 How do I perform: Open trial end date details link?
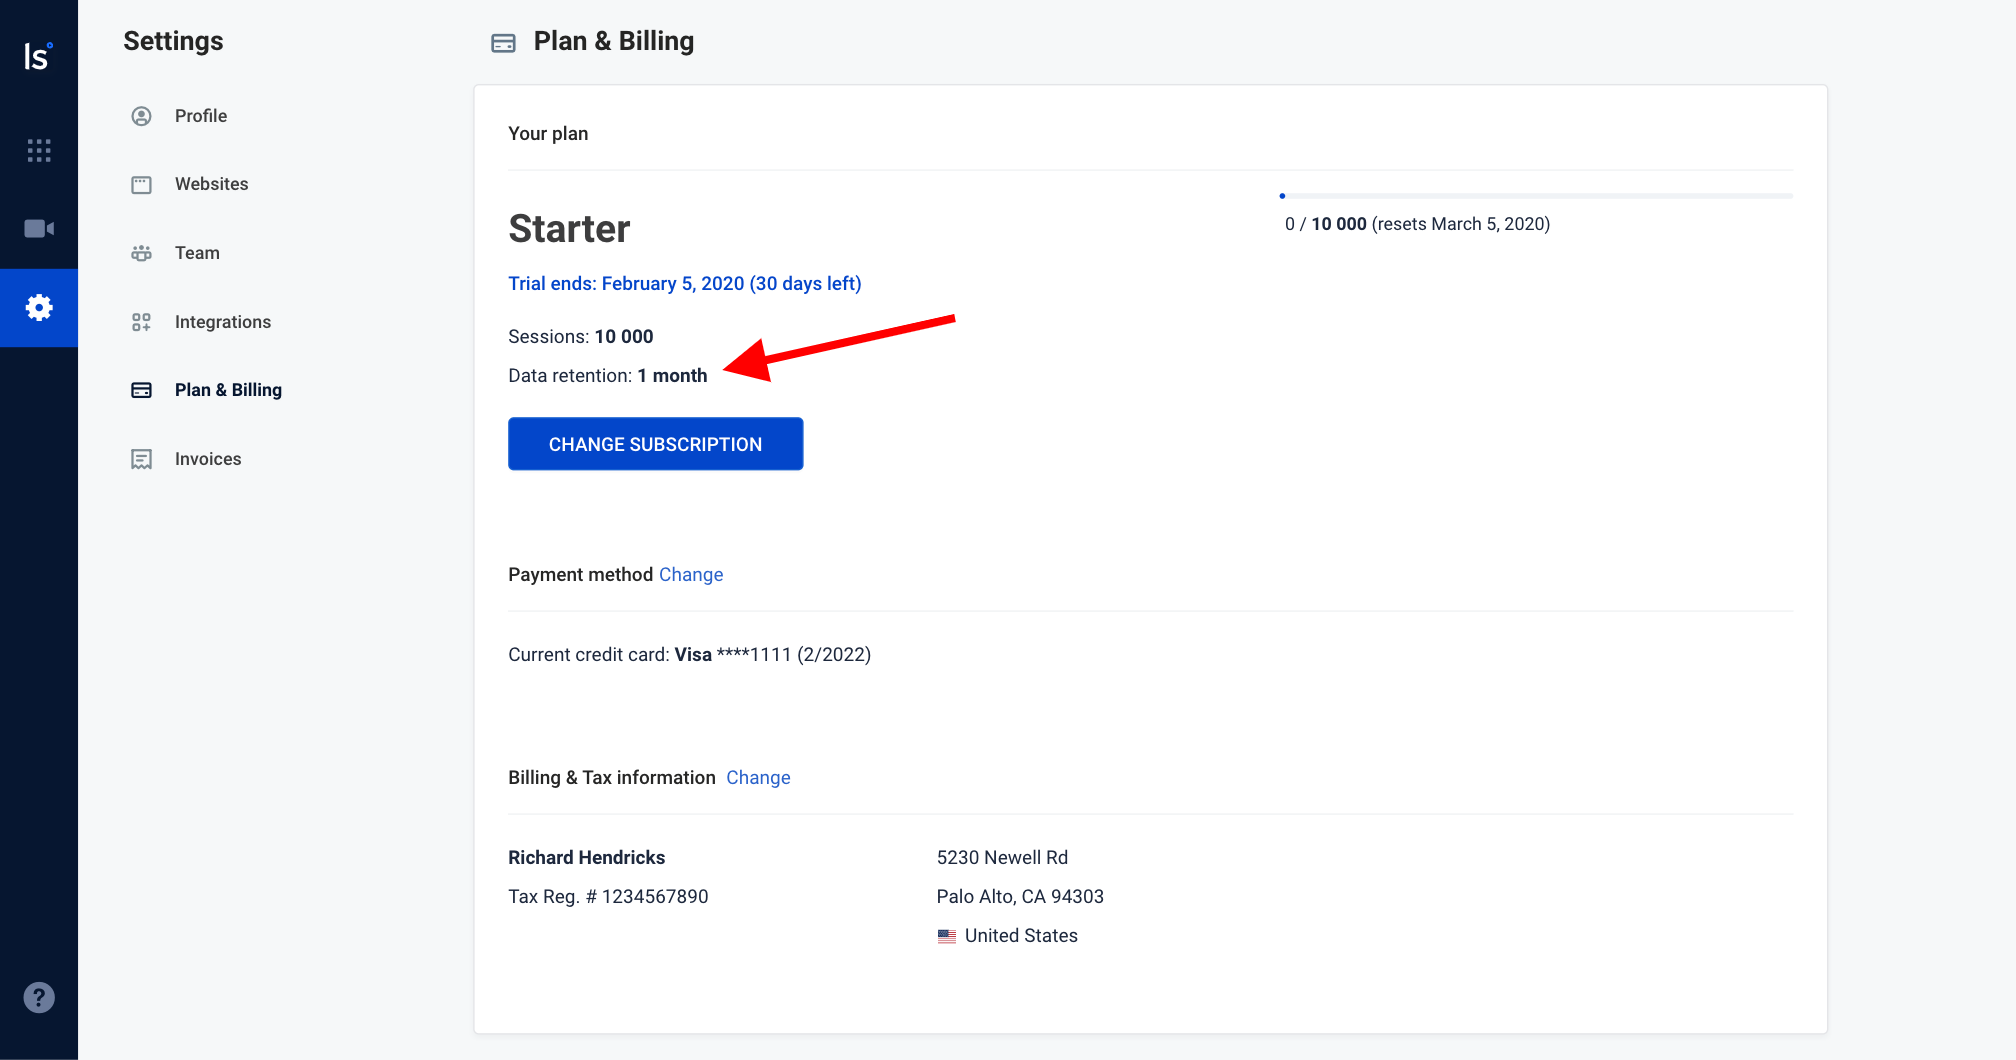coord(684,283)
